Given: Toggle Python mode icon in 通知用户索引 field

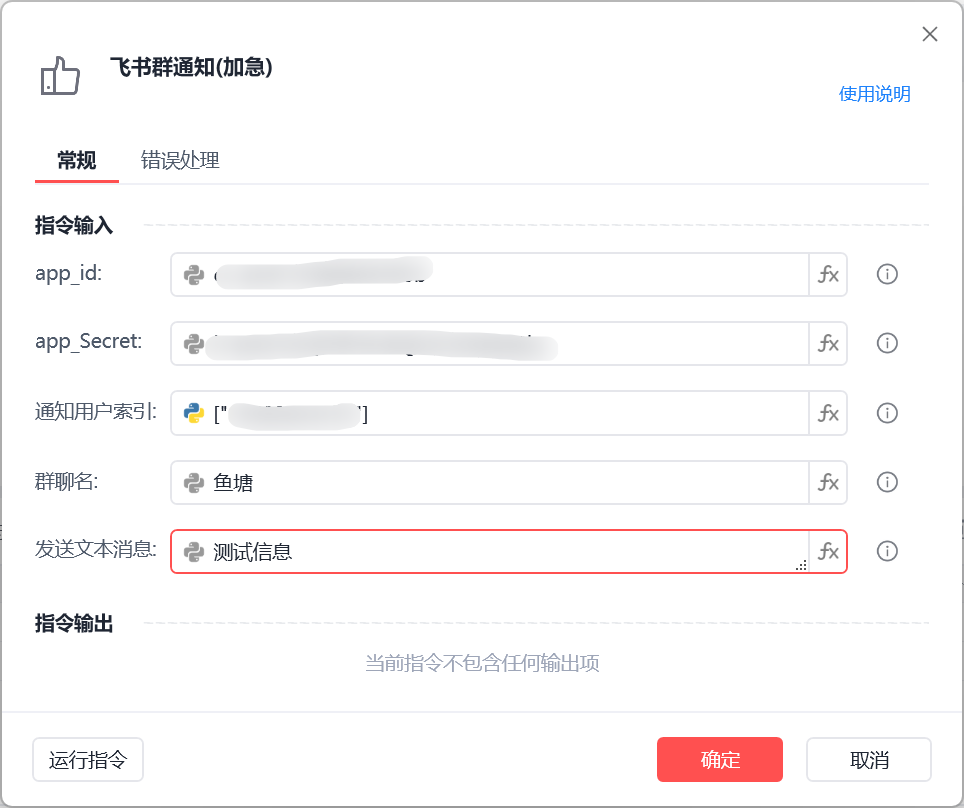Looking at the screenshot, I should click(194, 413).
